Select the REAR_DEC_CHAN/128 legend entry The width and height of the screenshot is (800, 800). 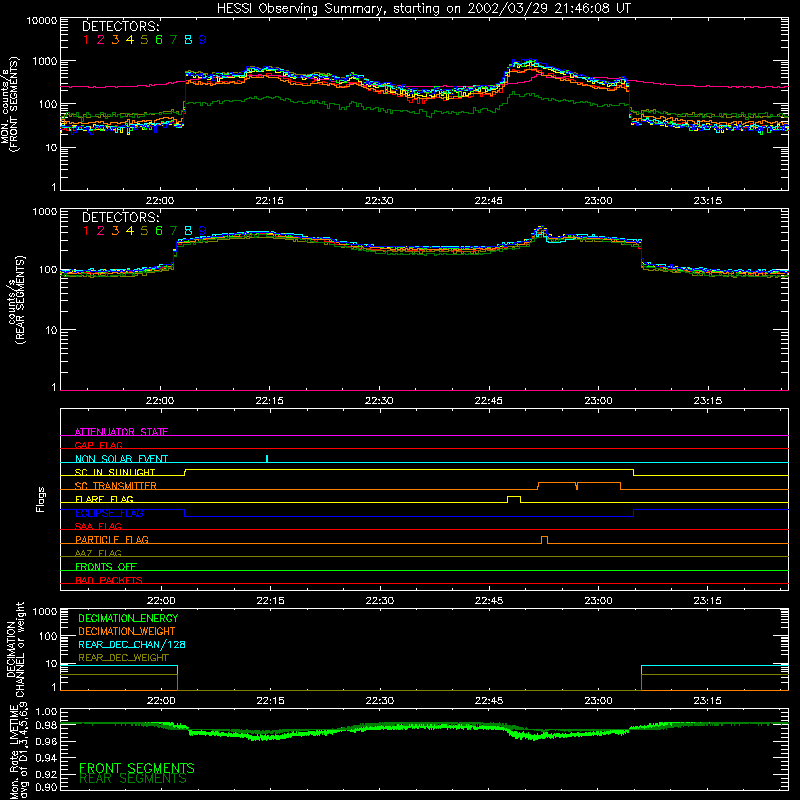click(x=132, y=644)
